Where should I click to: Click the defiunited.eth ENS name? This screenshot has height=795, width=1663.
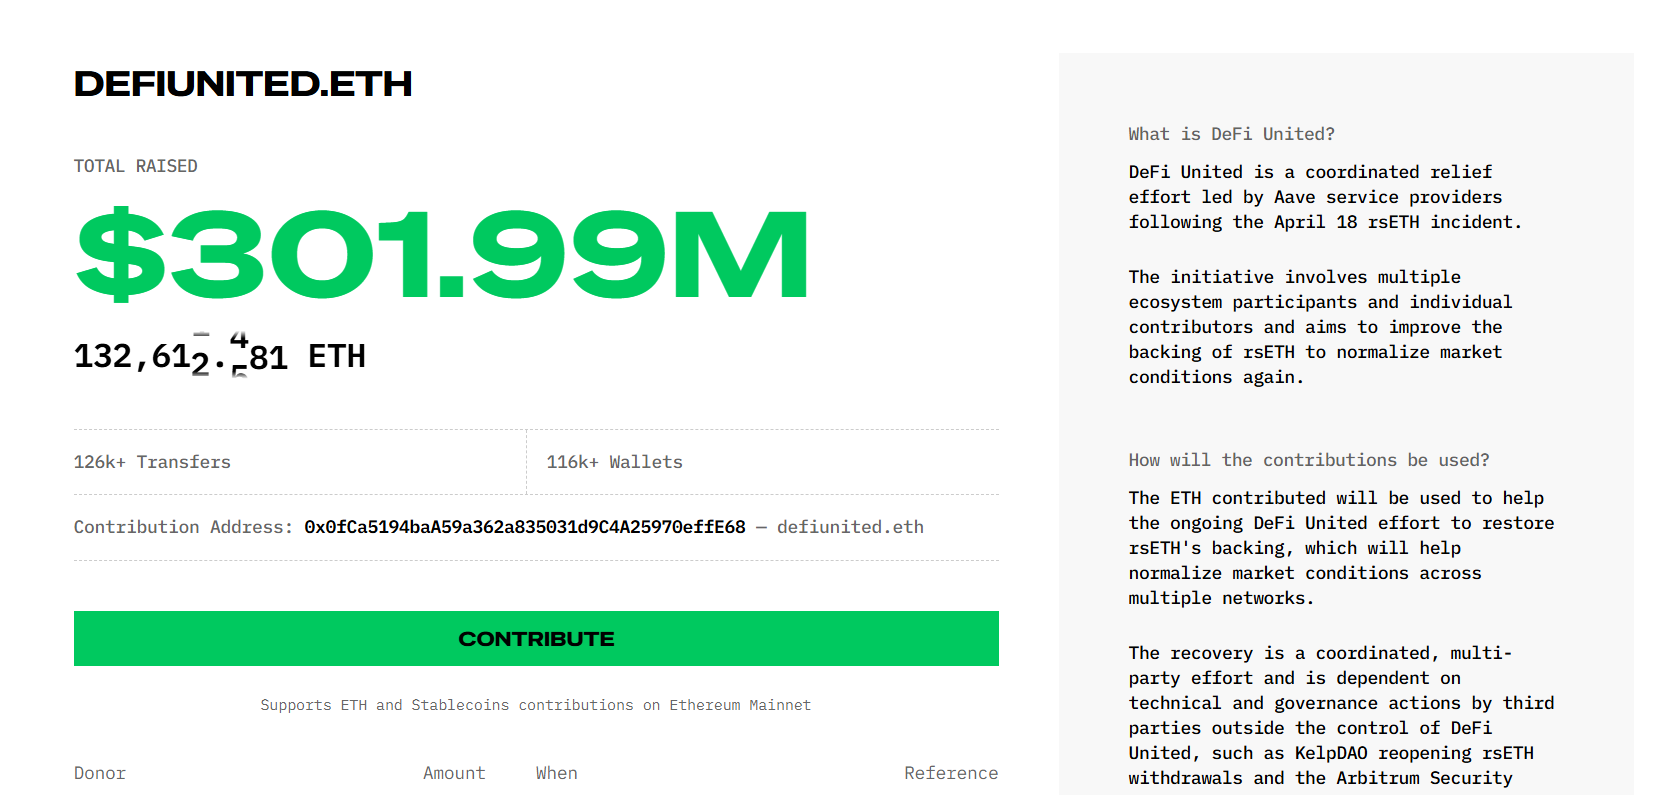pyautogui.click(x=850, y=527)
